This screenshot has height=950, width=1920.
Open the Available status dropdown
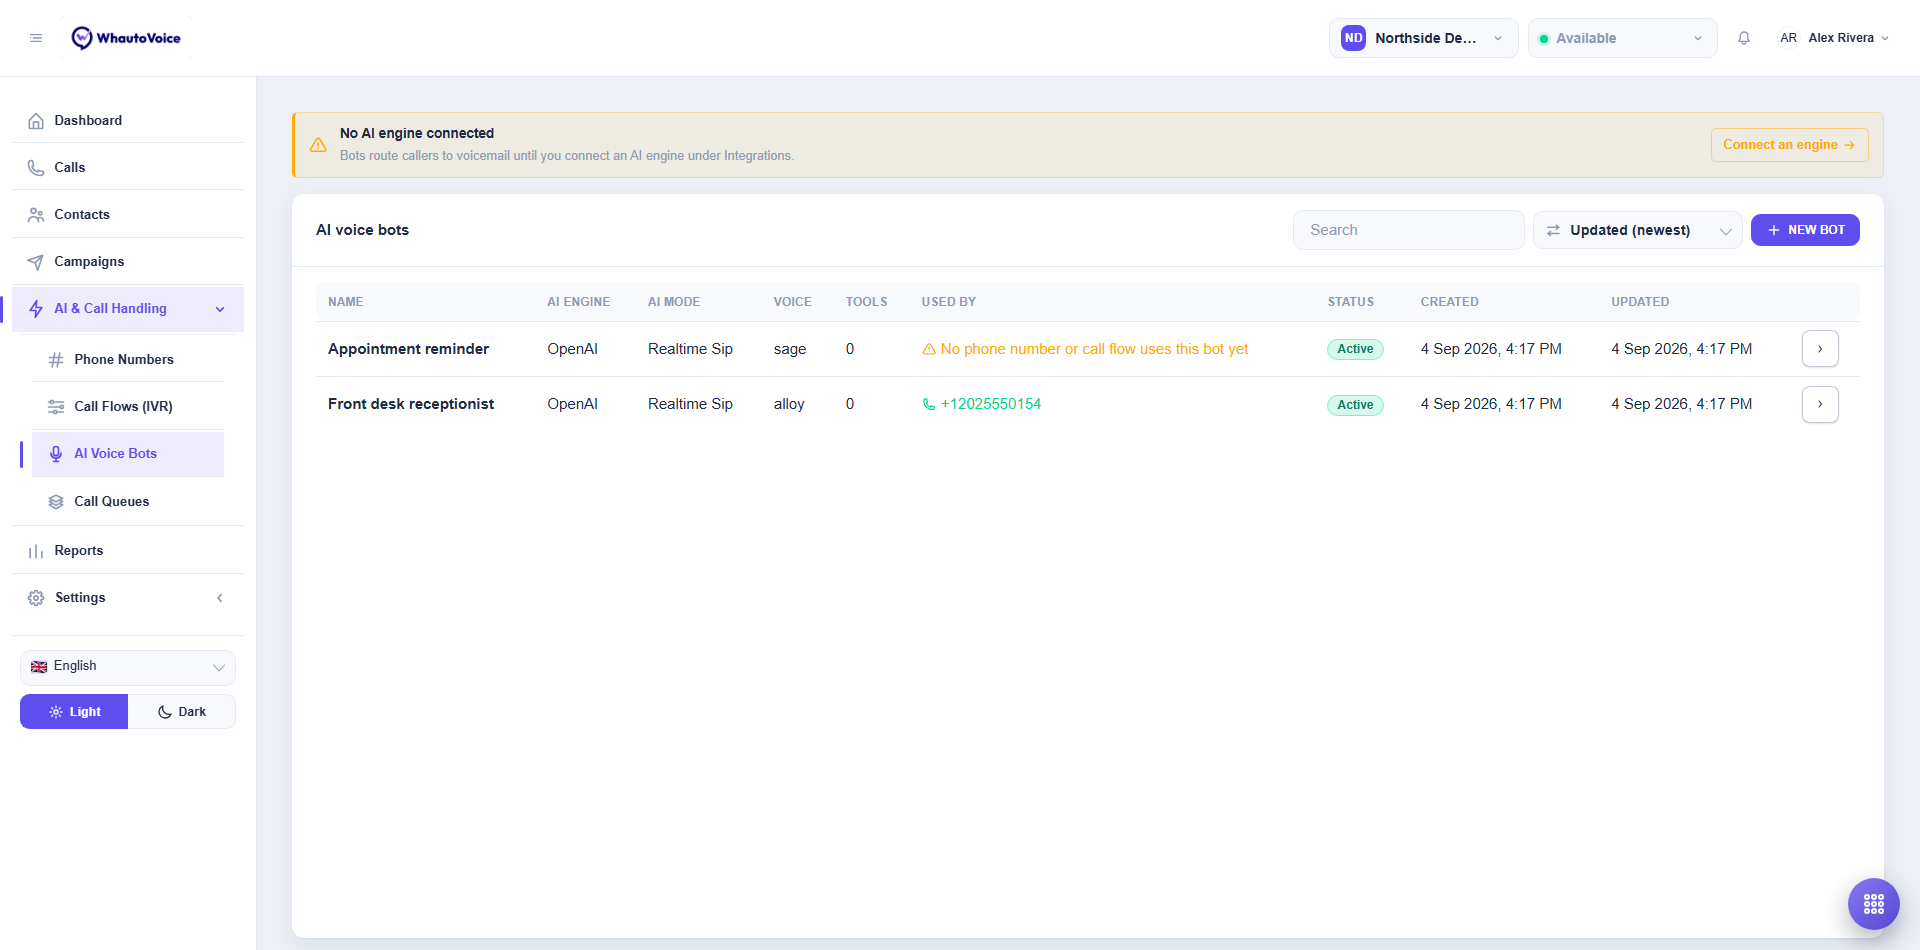coord(1622,38)
